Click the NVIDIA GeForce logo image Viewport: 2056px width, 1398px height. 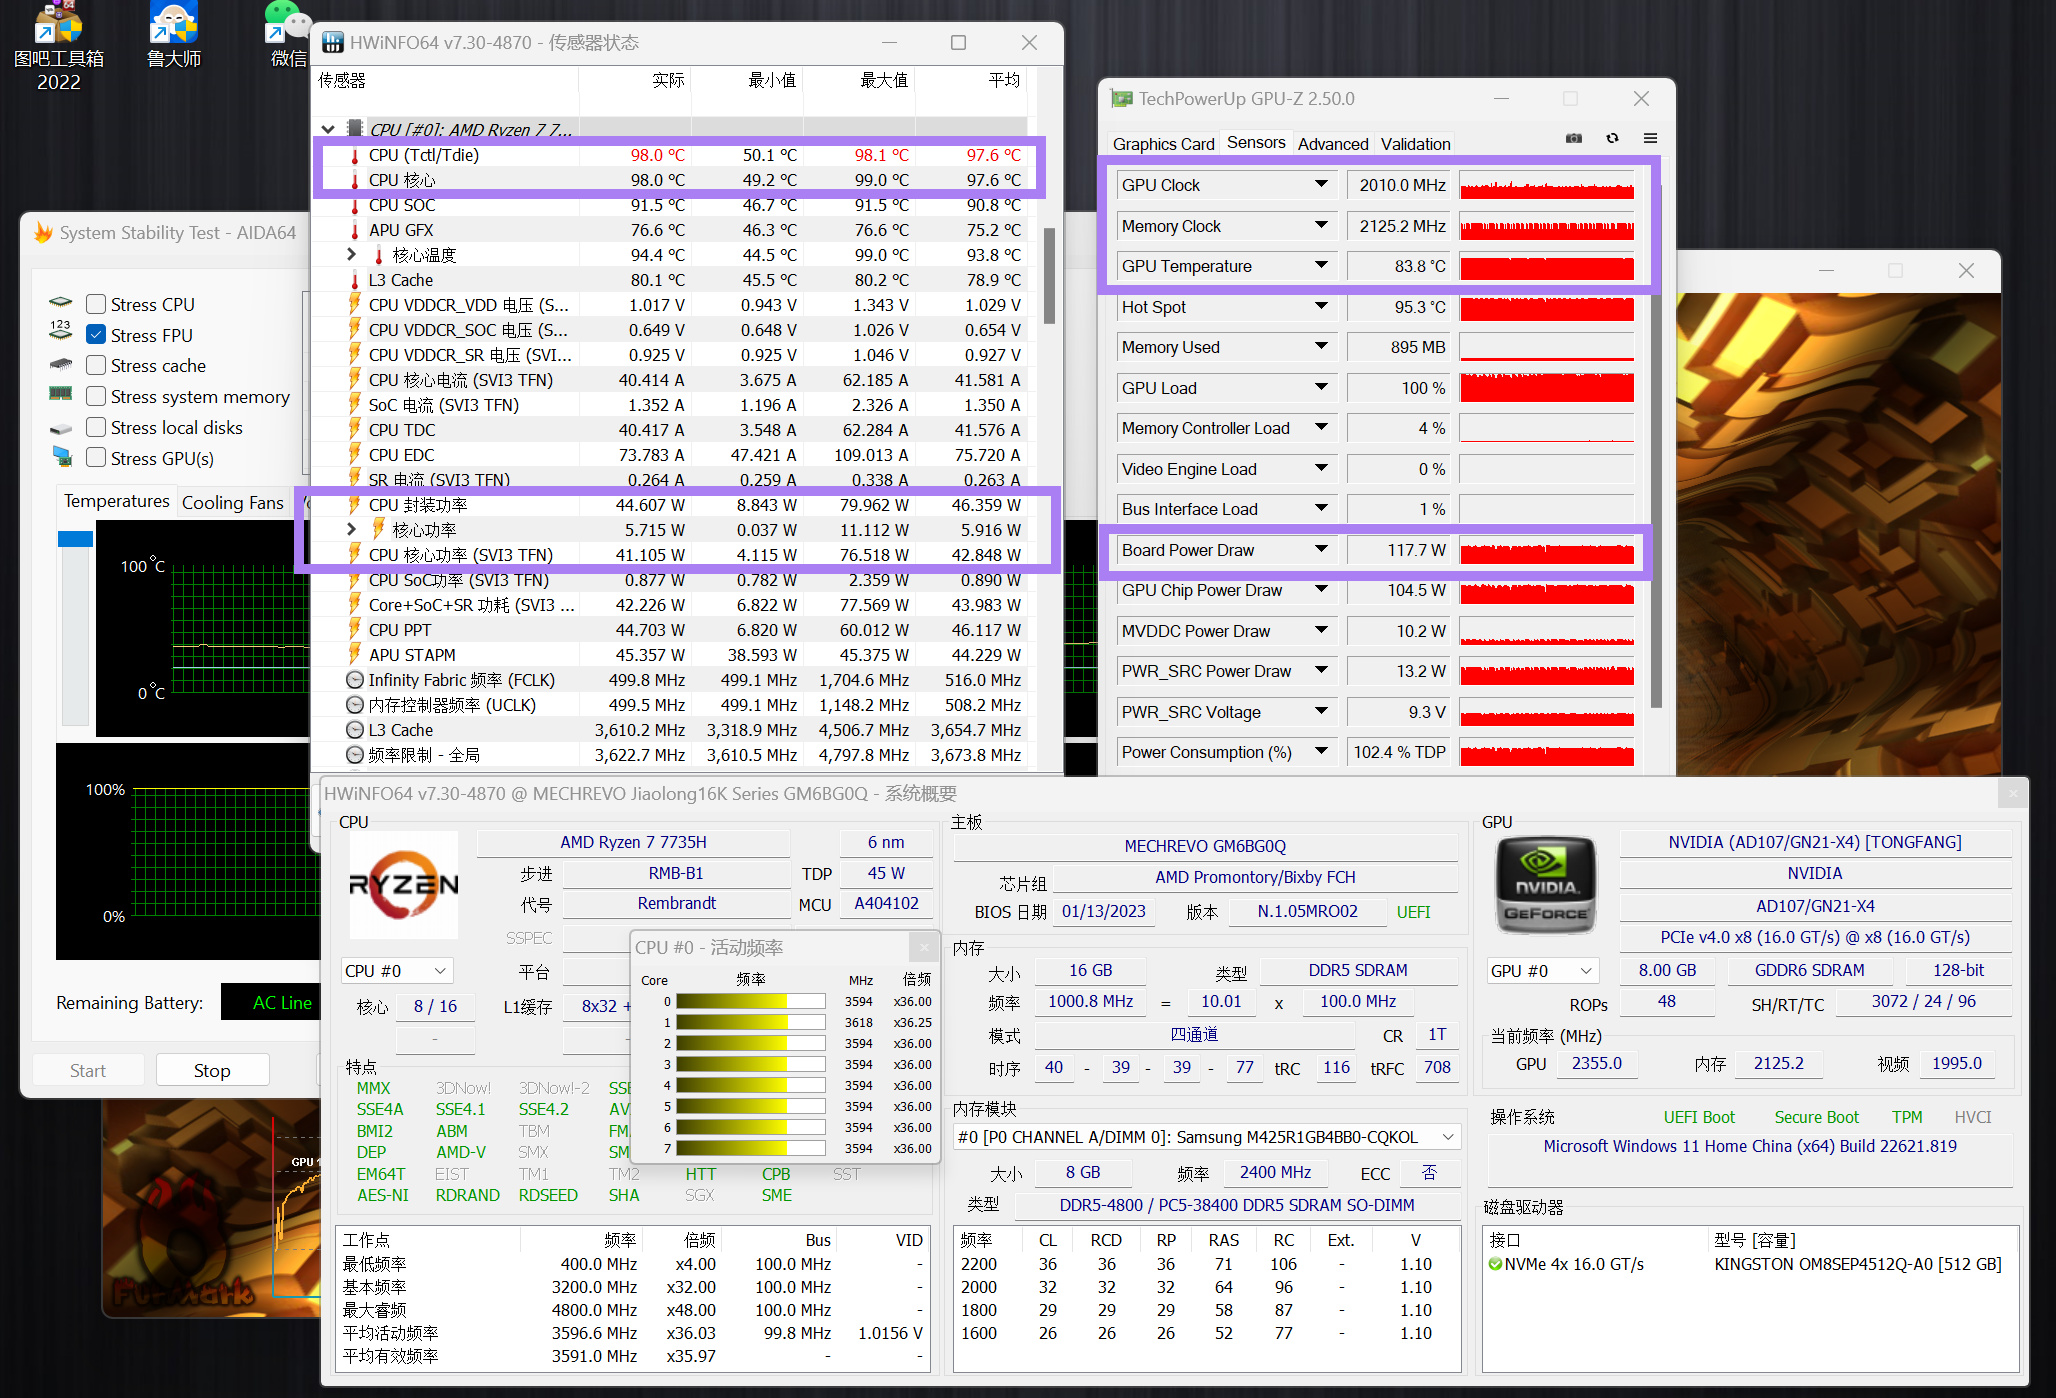[1545, 885]
